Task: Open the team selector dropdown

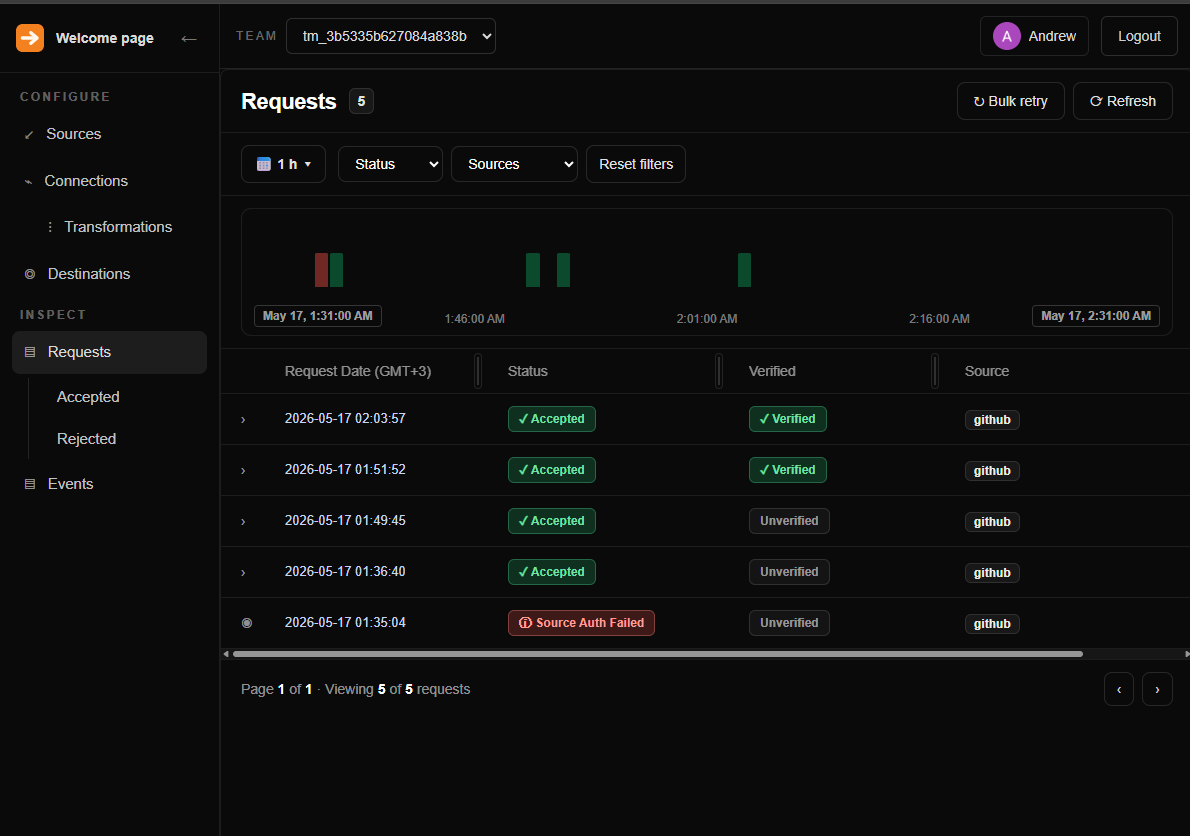Action: (x=391, y=36)
